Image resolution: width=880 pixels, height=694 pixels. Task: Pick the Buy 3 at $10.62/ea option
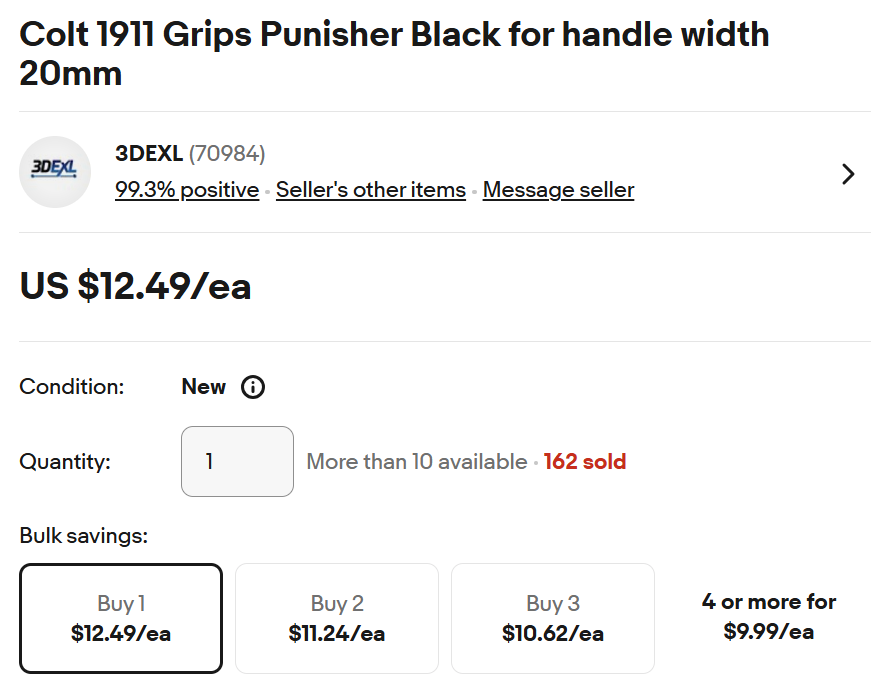[553, 618]
